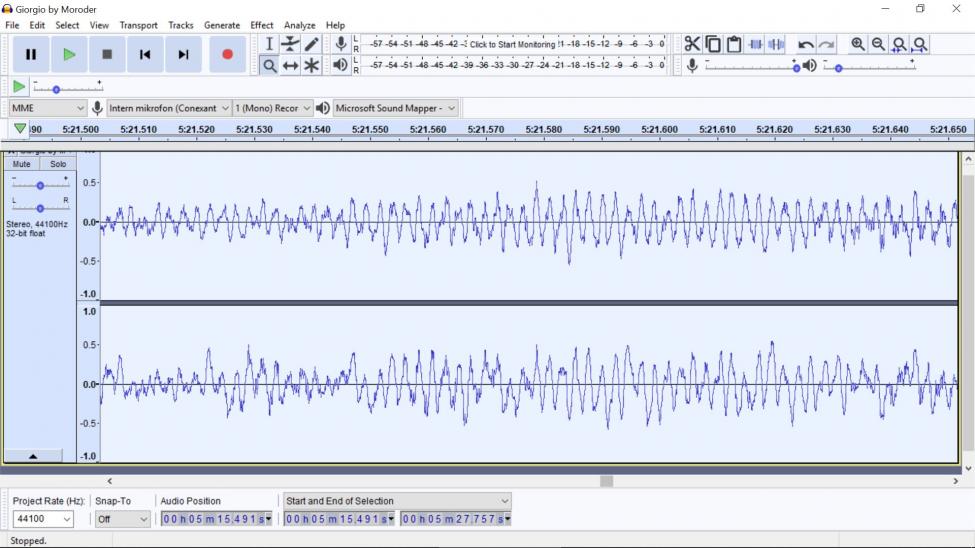Open the View menu
975x548 pixels.
(x=99, y=26)
